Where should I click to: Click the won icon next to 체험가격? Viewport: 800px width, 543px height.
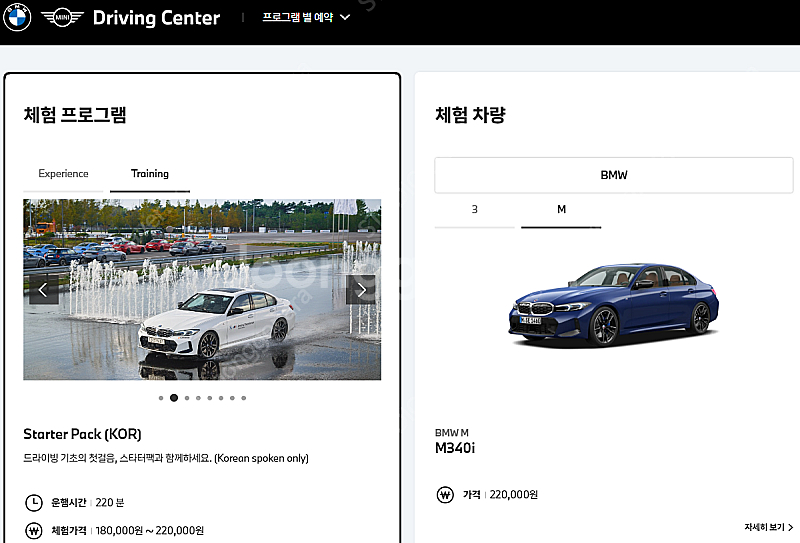pos(34,531)
